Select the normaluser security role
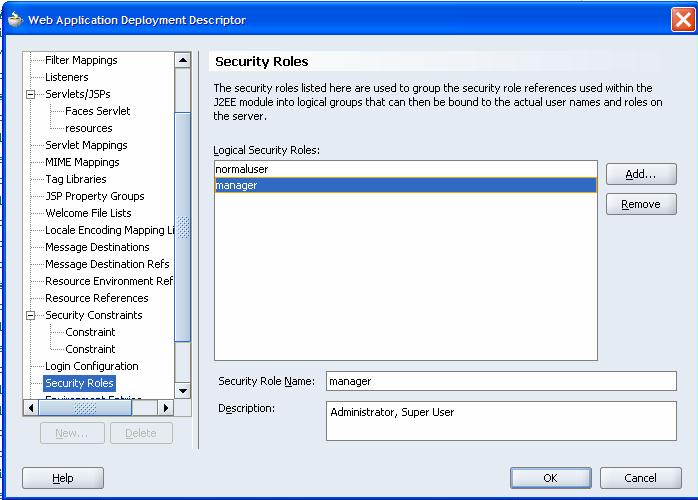The height and width of the screenshot is (500, 698). (242, 169)
